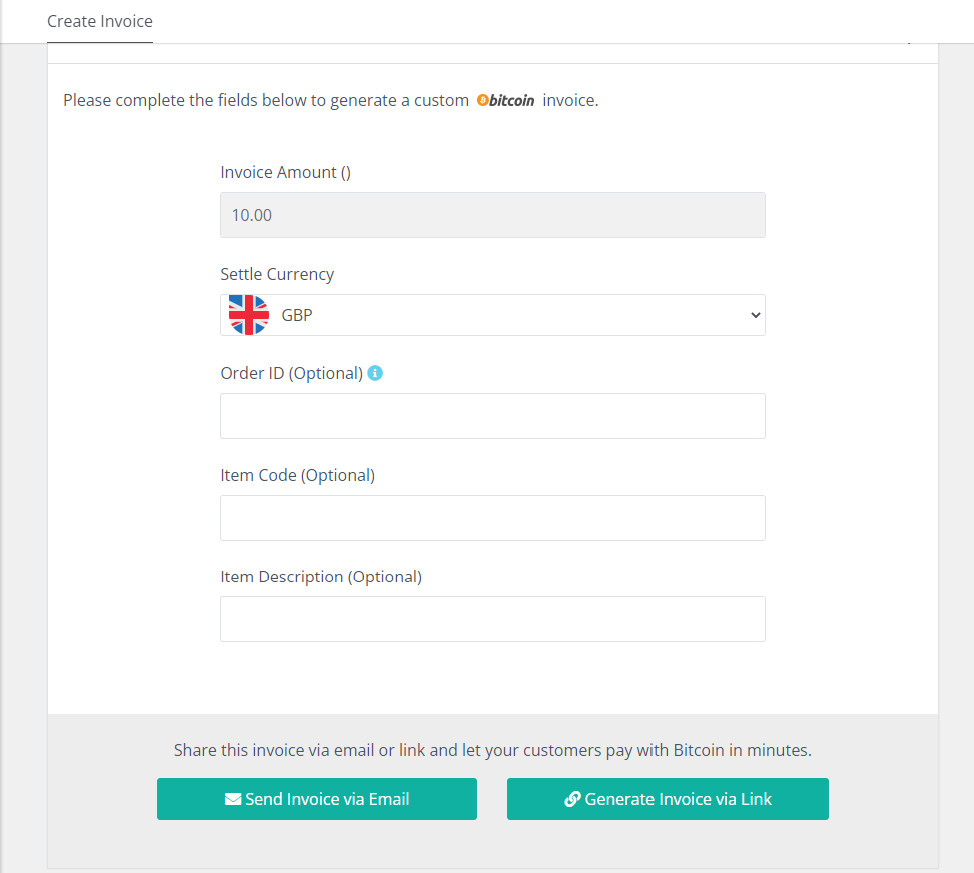Screen dimensions: 974x873
Task: Select the Create Invoice header label
Action: coord(99,21)
